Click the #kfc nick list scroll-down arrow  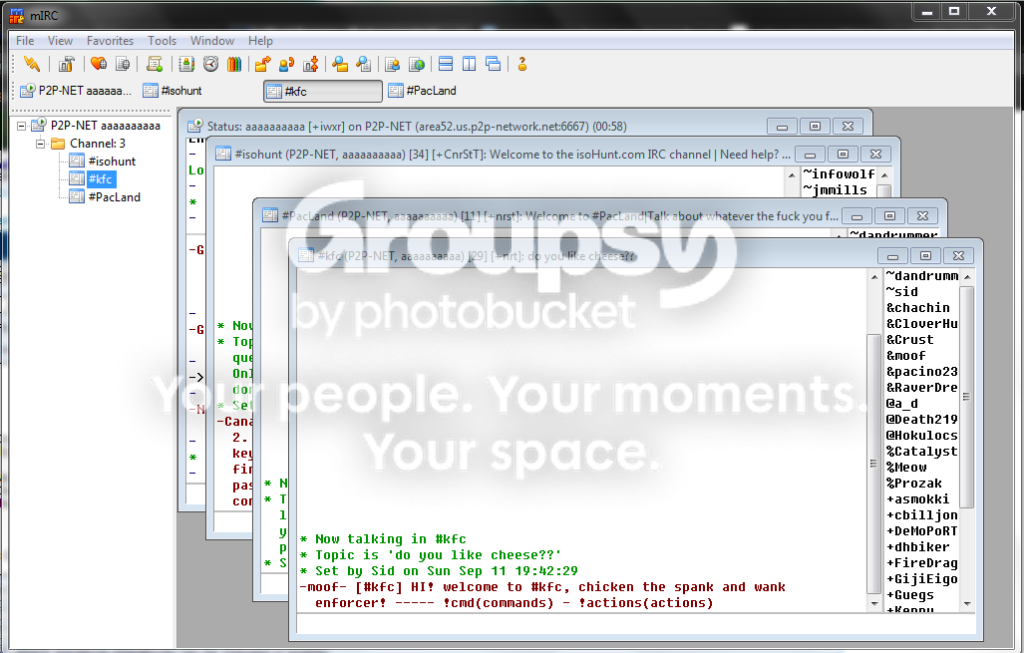pos(967,603)
